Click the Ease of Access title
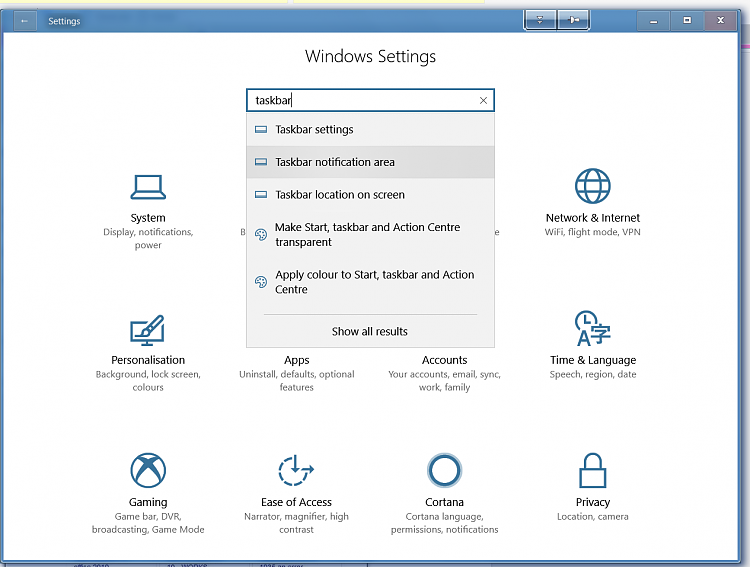Screen dimensions: 750x567 pyautogui.click(x=296, y=502)
